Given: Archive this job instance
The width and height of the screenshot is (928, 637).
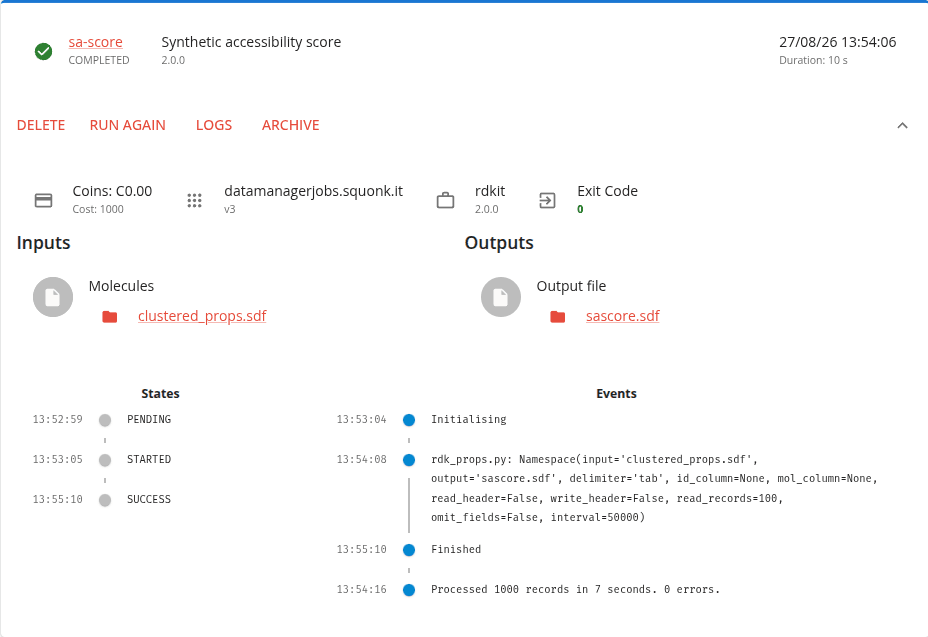Looking at the screenshot, I should pos(291,126).
